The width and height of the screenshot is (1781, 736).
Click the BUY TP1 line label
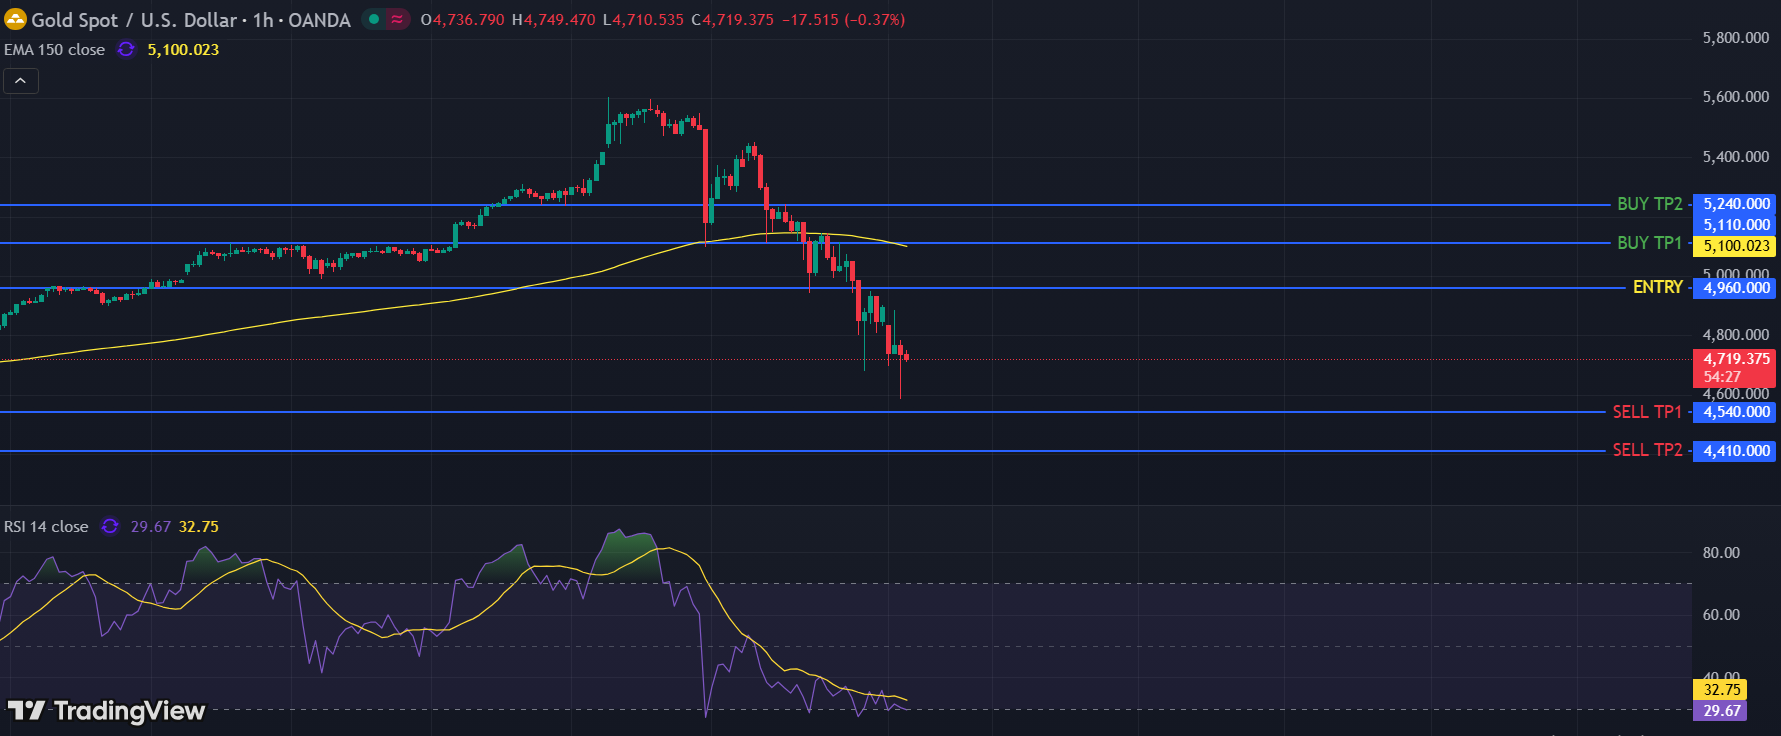click(x=1649, y=243)
